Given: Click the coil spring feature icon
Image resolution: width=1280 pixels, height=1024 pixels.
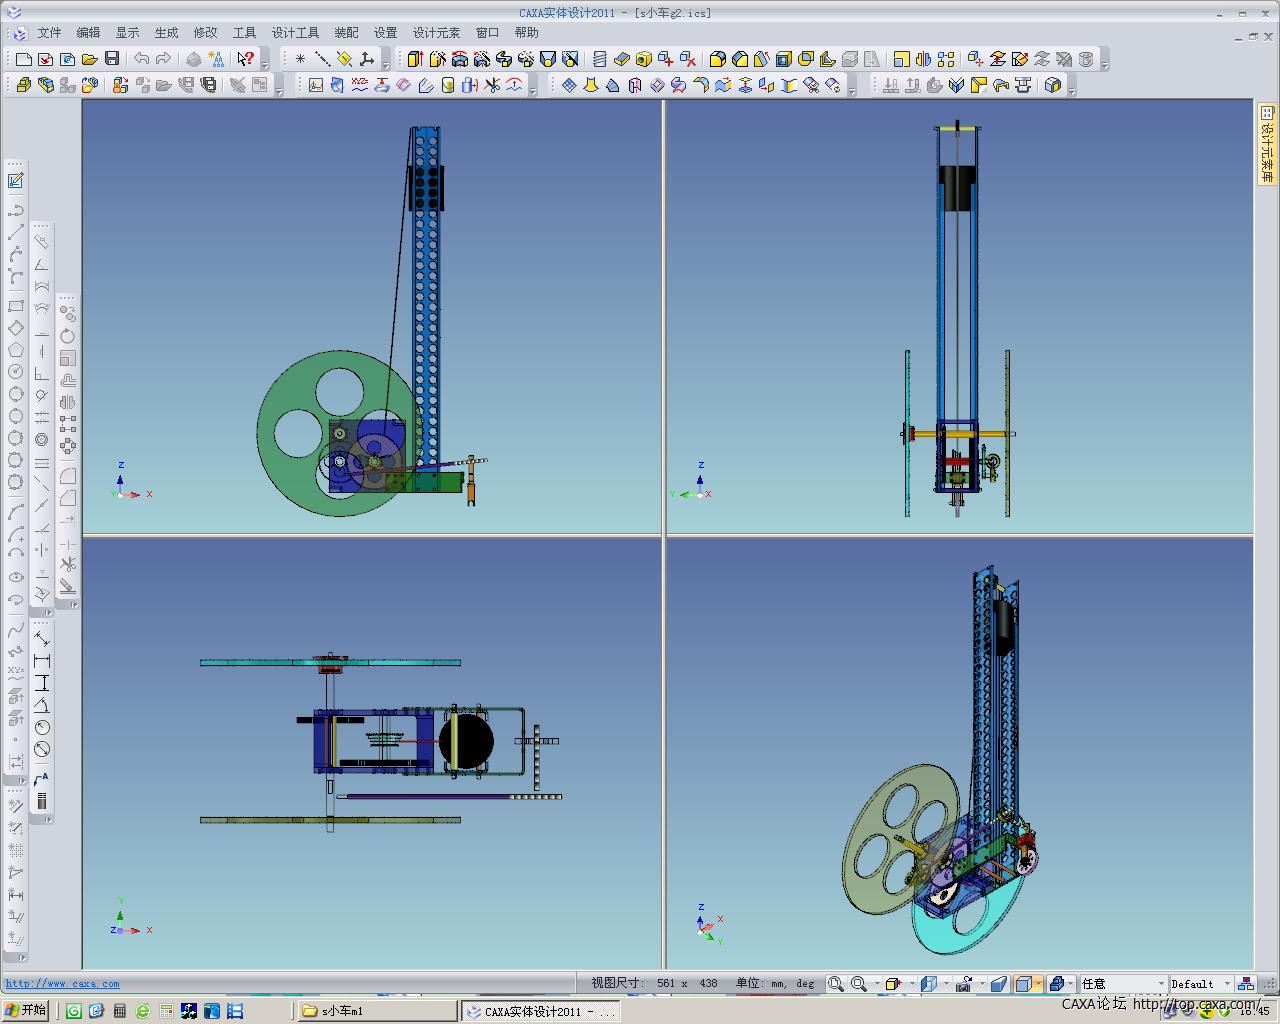Looking at the screenshot, I should pyautogui.click(x=599, y=59).
